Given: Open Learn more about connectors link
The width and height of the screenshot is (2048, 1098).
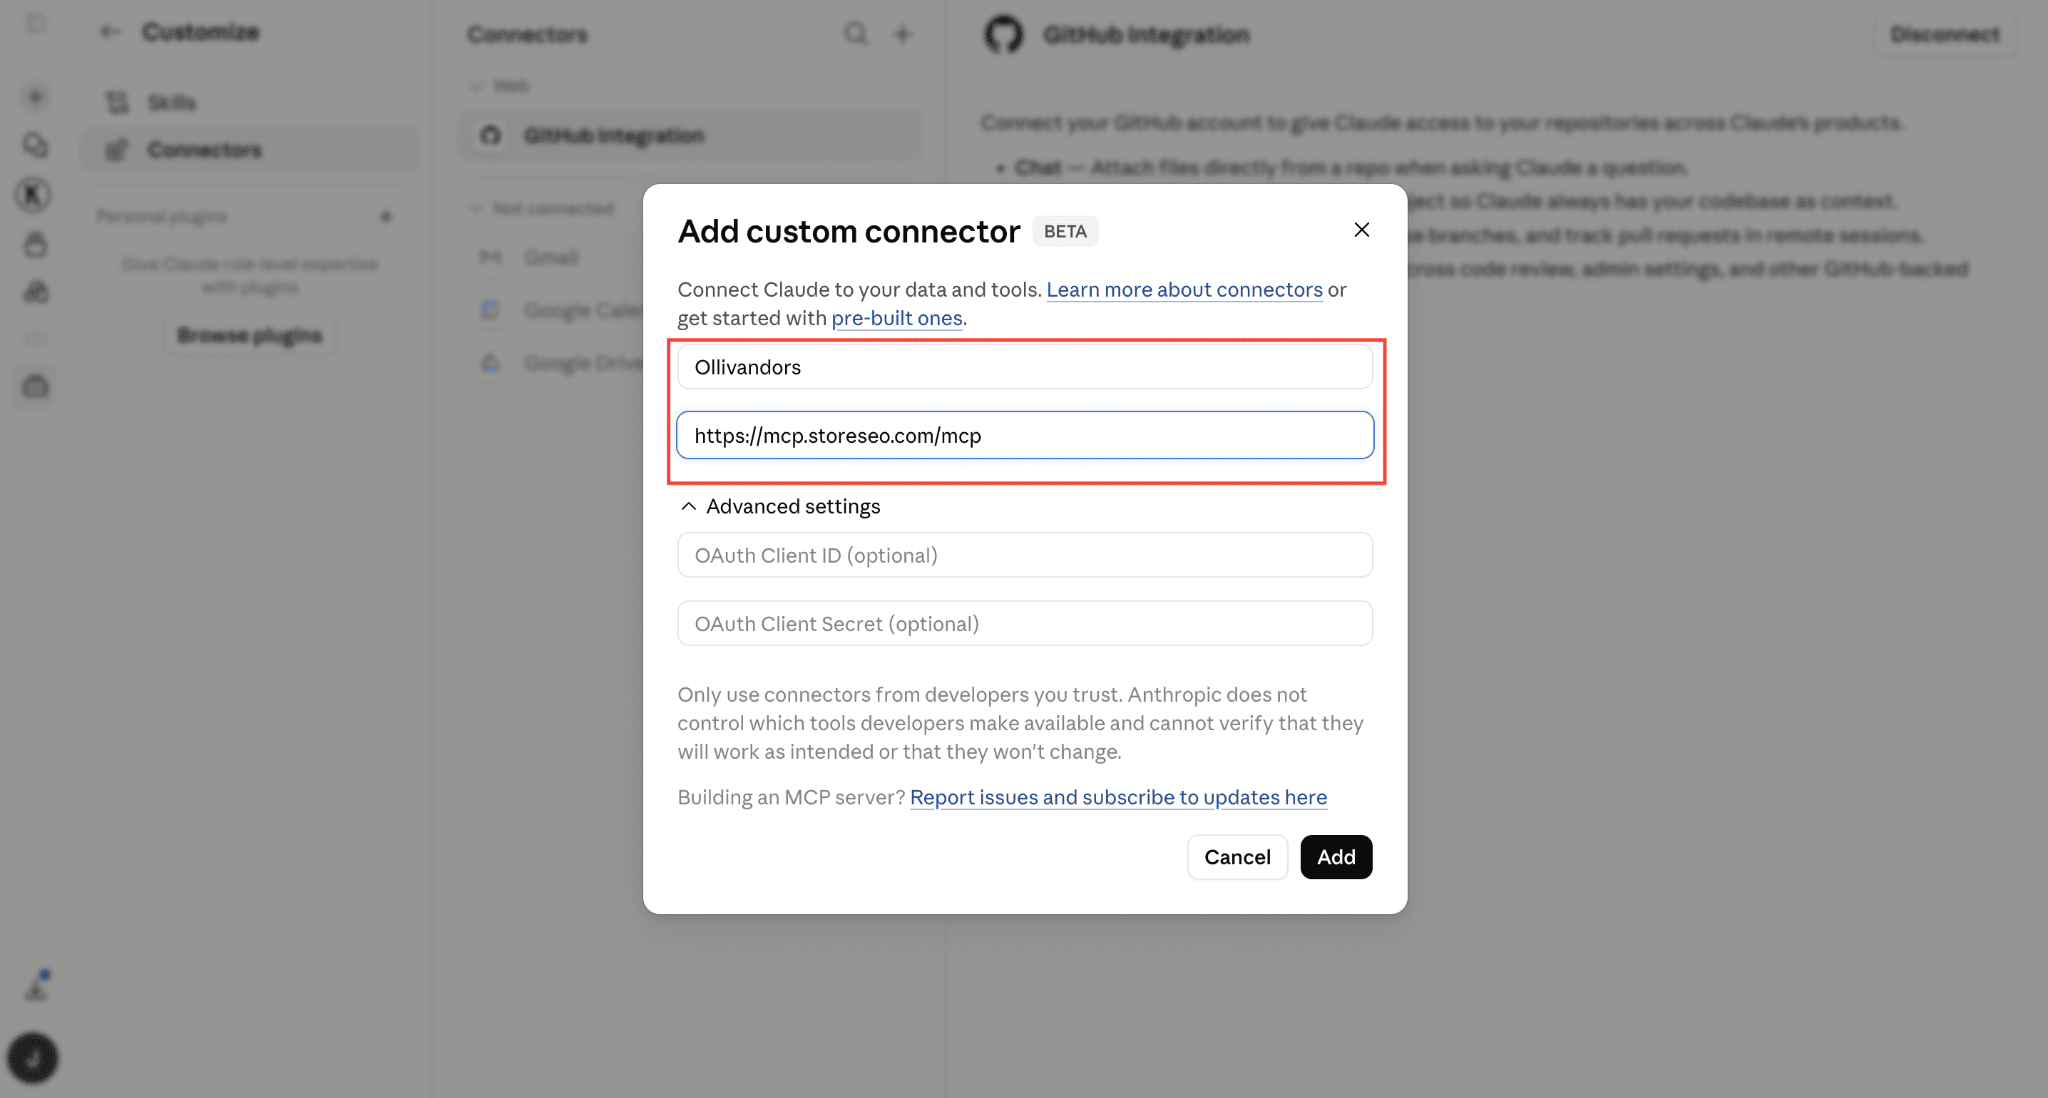Looking at the screenshot, I should click(x=1184, y=289).
